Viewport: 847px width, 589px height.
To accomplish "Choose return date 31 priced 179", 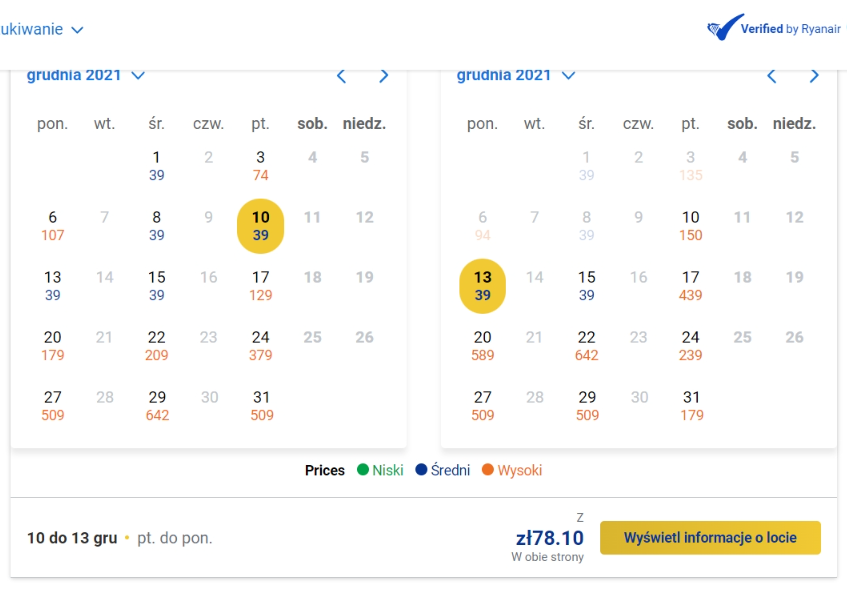I will pos(691,406).
